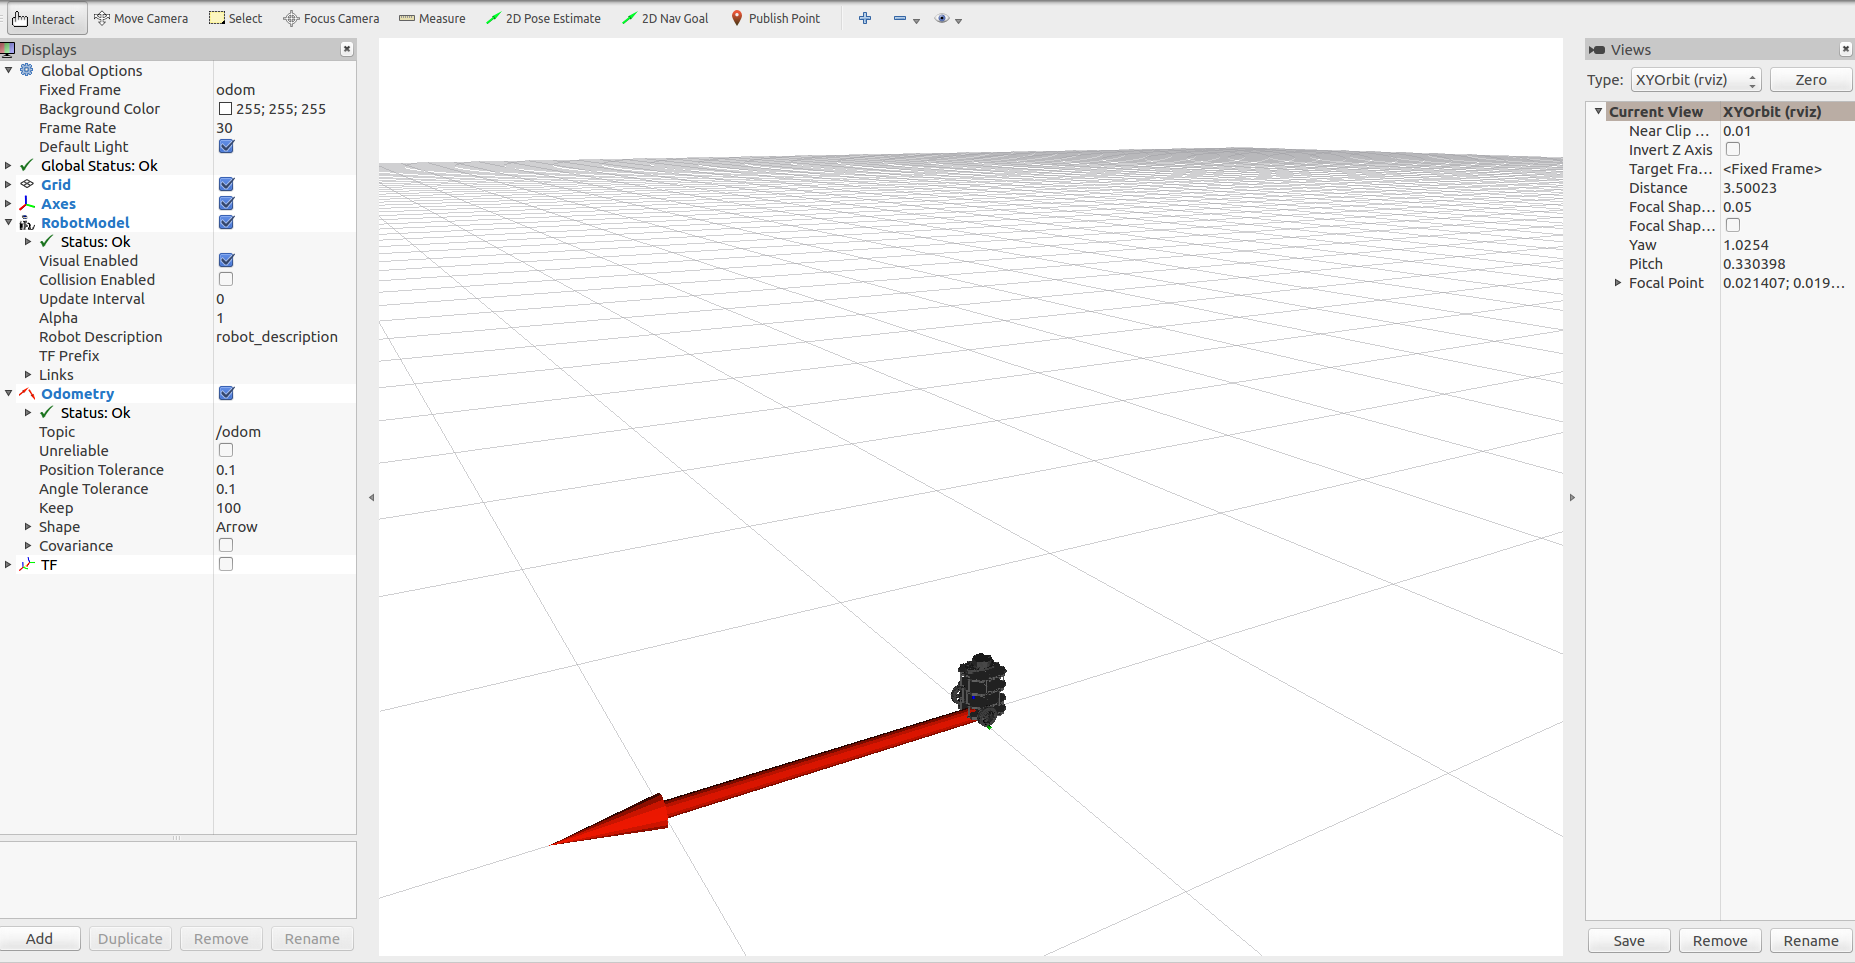The image size is (1855, 963).
Task: Select the Publish Point tool
Action: click(775, 18)
